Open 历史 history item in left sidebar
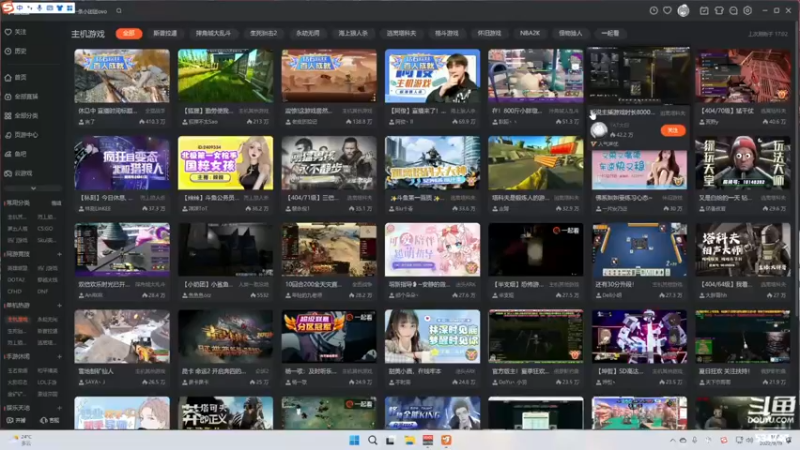Image resolution: width=800 pixels, height=450 pixels. pyautogui.click(x=15, y=51)
